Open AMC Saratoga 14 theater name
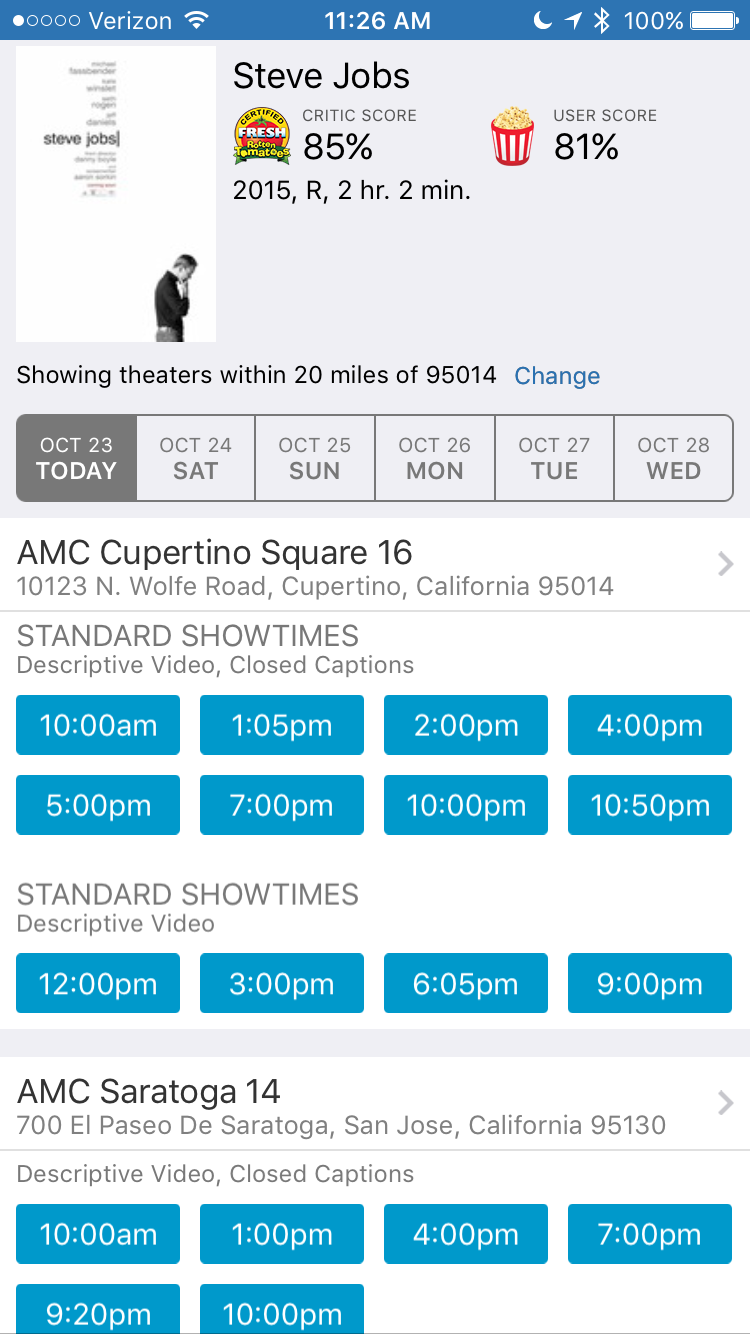The image size is (750, 1334). click(x=149, y=1090)
